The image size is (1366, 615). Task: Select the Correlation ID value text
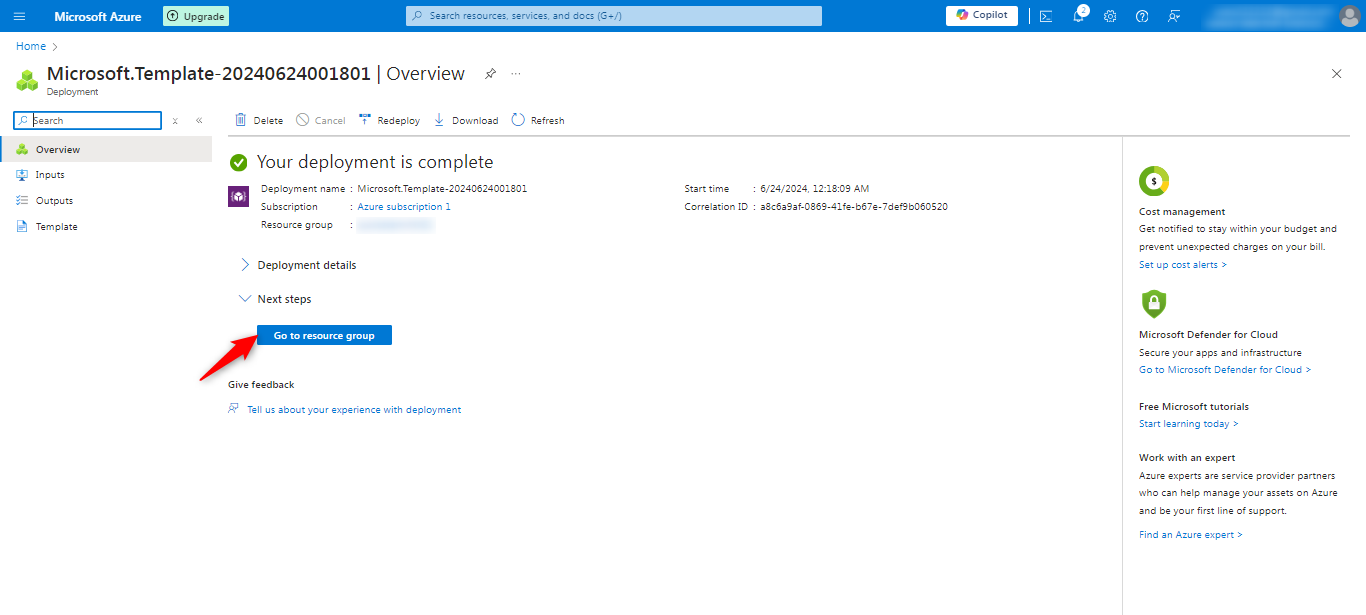click(x=854, y=207)
